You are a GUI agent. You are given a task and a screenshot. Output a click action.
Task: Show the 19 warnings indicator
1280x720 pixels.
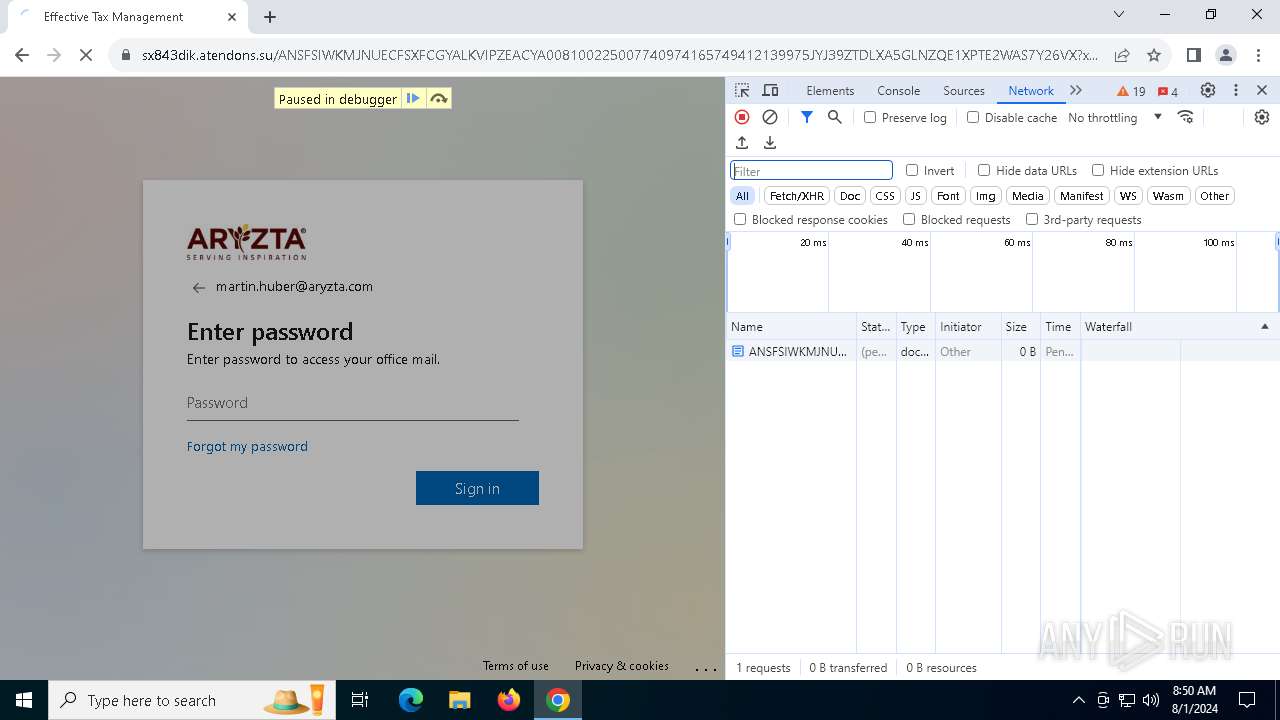click(x=1132, y=91)
